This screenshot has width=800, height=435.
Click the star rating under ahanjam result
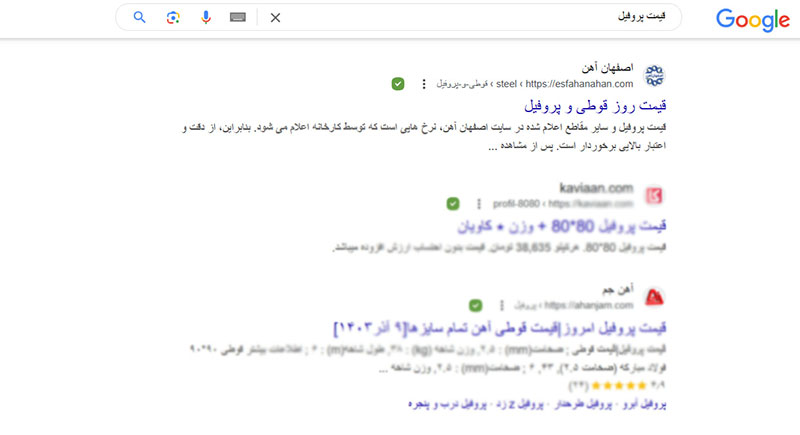(x=619, y=385)
